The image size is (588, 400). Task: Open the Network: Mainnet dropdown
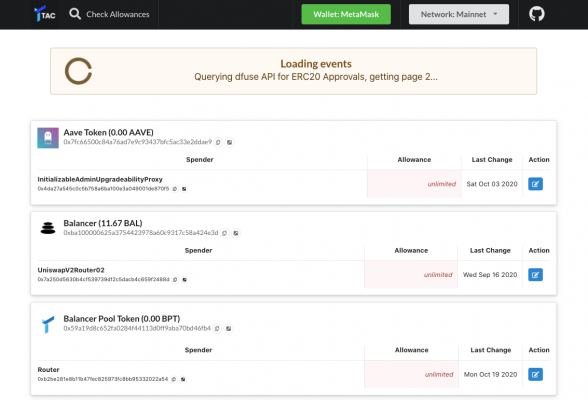pos(459,14)
